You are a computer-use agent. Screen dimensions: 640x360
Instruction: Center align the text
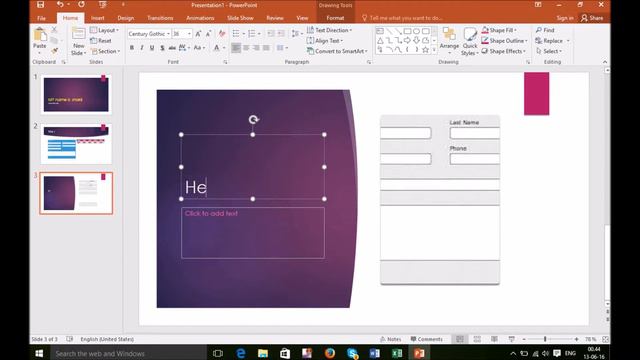tap(246, 48)
